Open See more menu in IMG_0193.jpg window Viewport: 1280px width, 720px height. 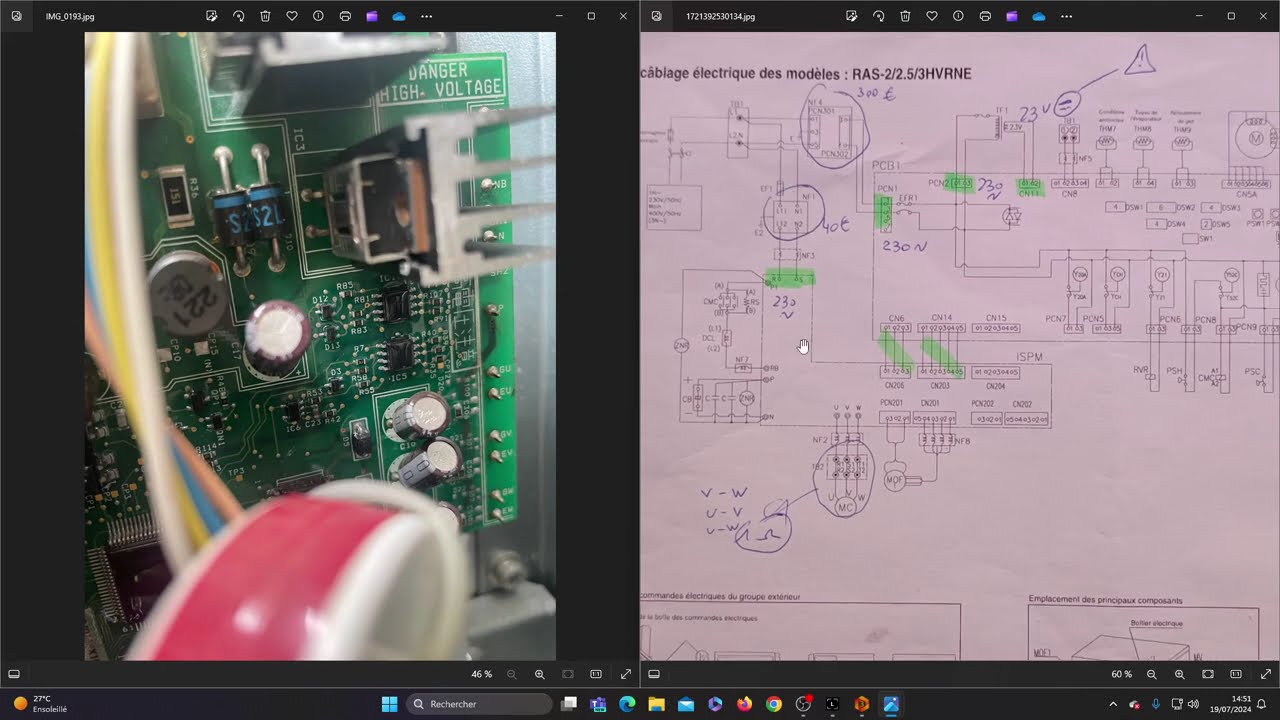pyautogui.click(x=427, y=16)
